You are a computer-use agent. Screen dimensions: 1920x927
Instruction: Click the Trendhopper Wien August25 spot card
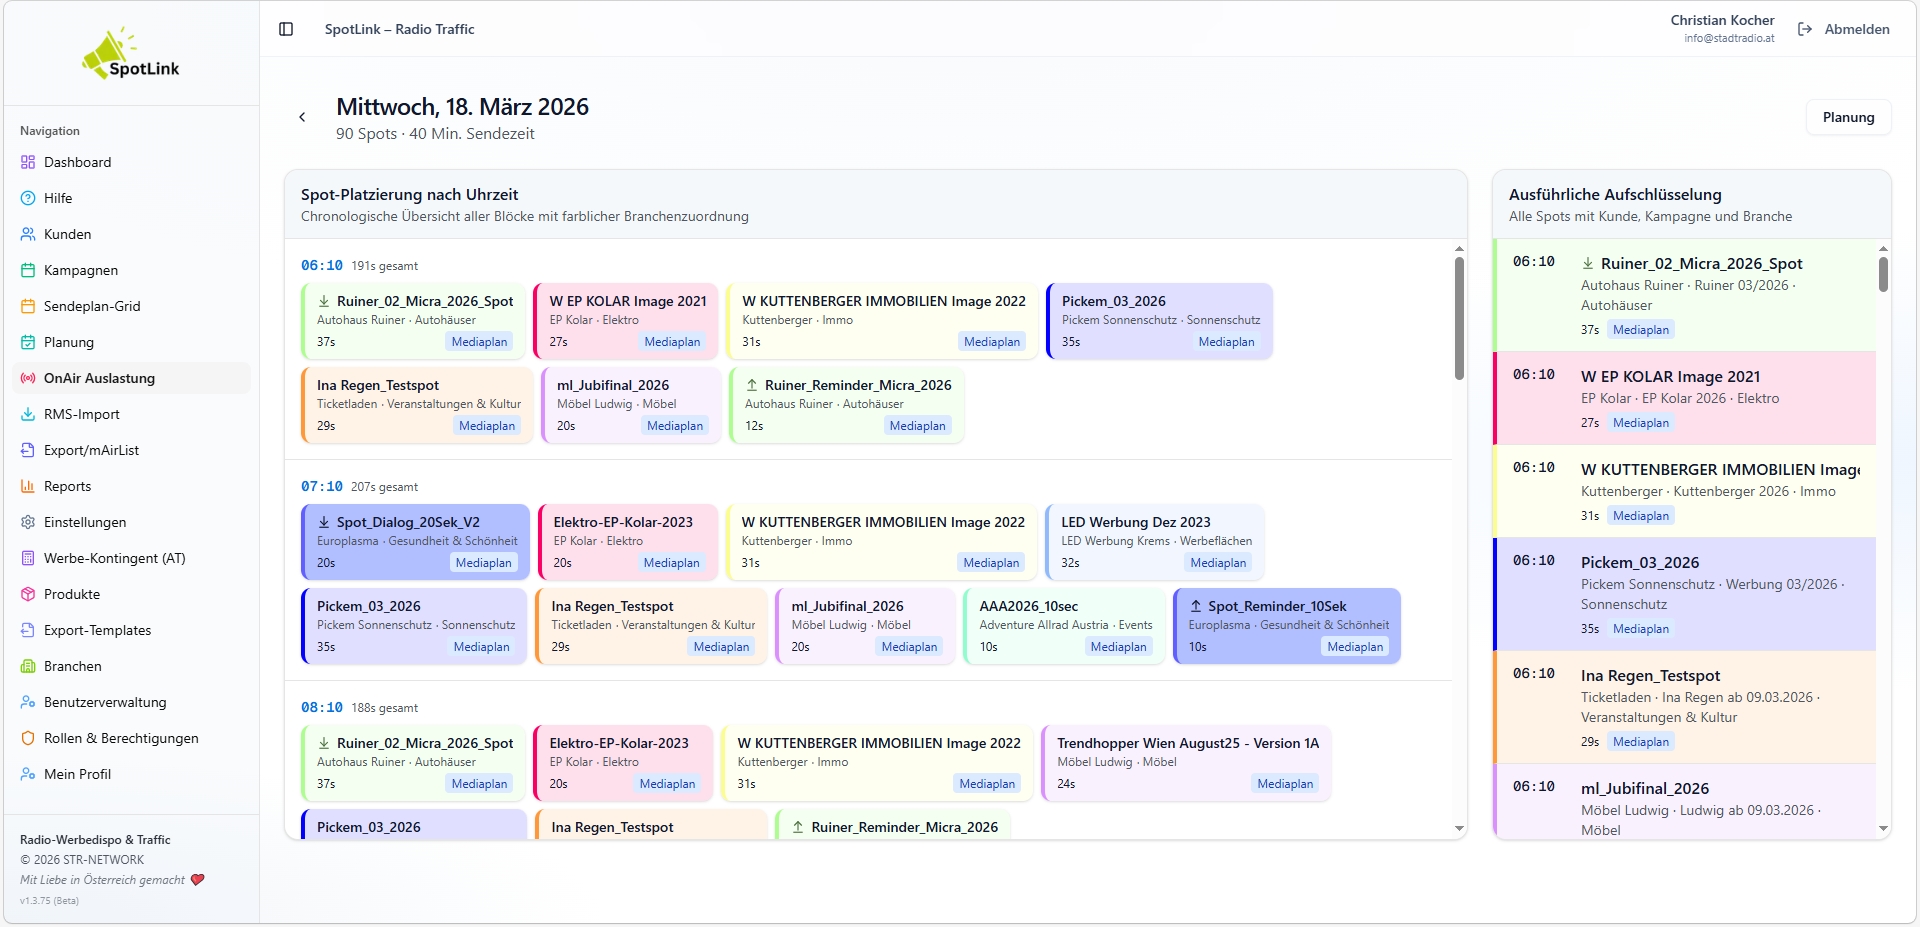click(1186, 762)
